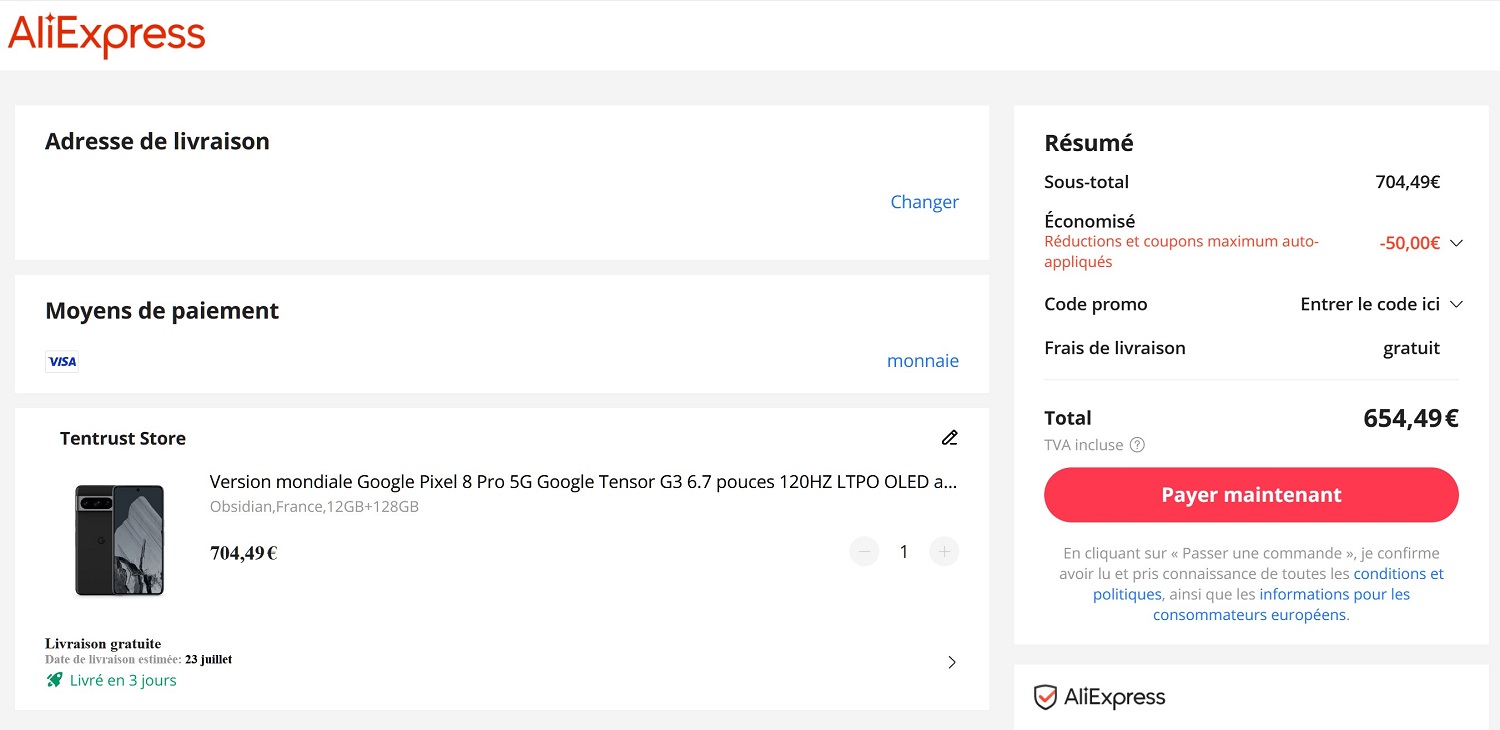The image size is (1500, 730).
Task: Click the edit pencil icon for Tentrust Store
Action: pos(949,438)
